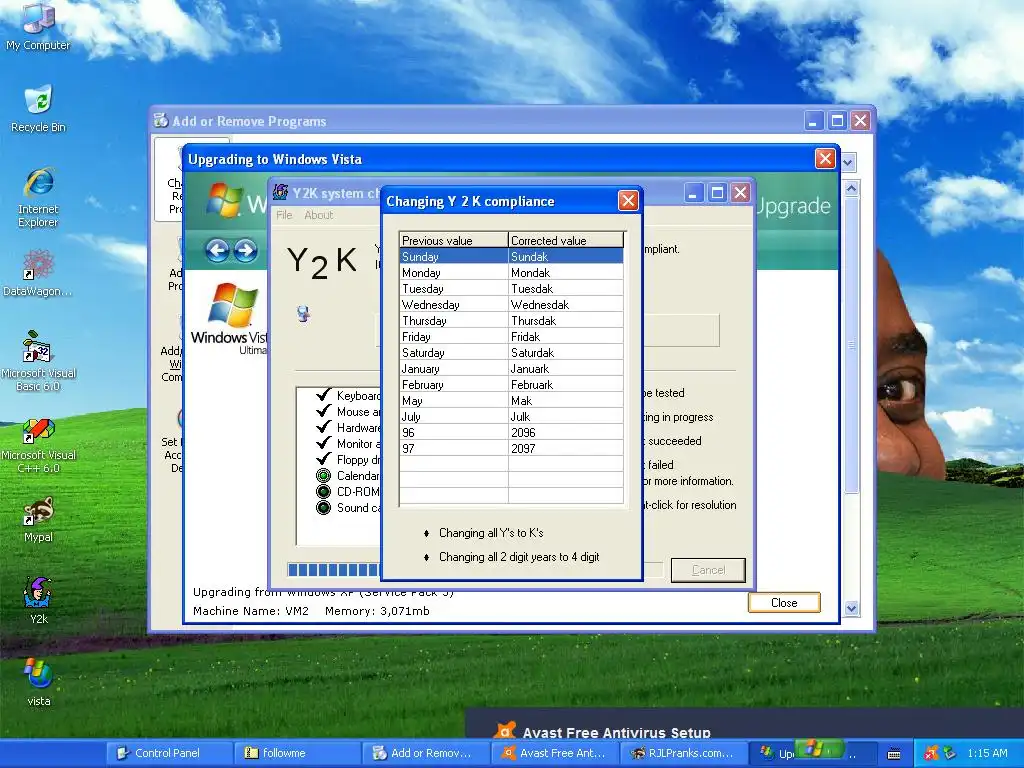Switch to RJLPranks.com taskbar button
This screenshot has width=1024, height=768.
click(x=682, y=753)
